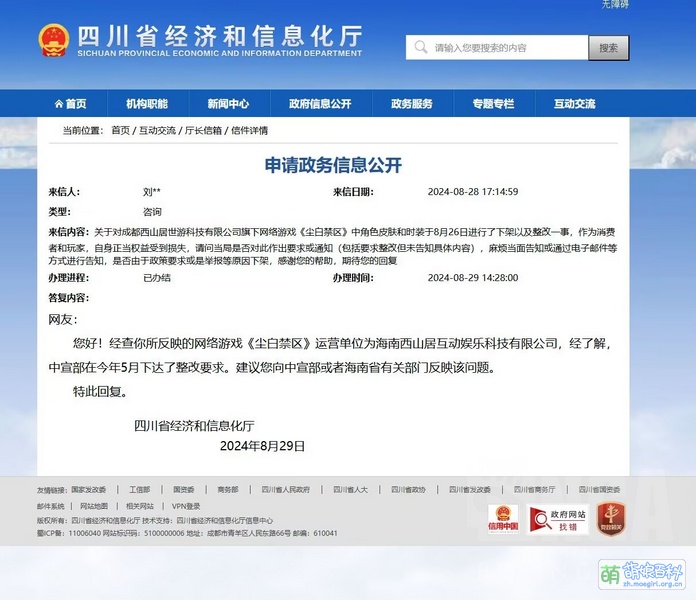Click the home icon beside 首页
The width and height of the screenshot is (696, 600).
[x=59, y=104]
